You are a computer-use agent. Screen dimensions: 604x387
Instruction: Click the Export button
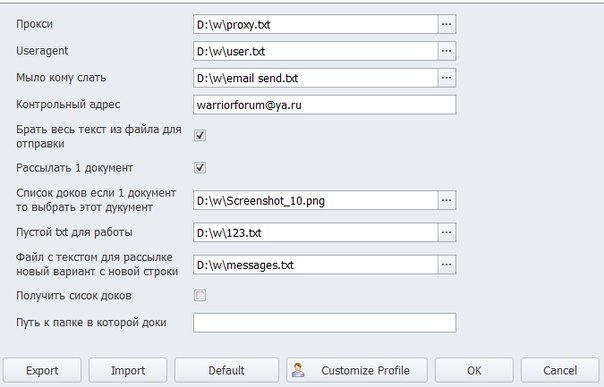point(42,370)
